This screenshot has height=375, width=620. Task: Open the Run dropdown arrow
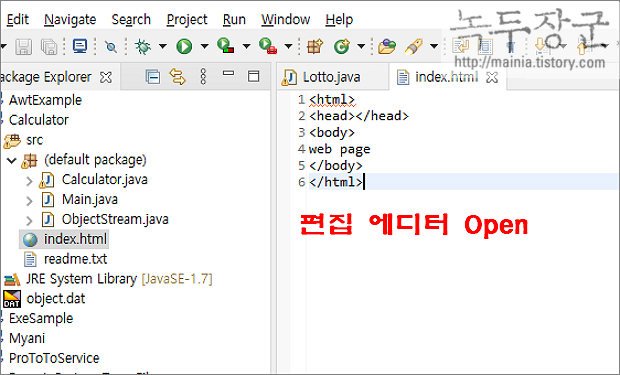coord(204,46)
